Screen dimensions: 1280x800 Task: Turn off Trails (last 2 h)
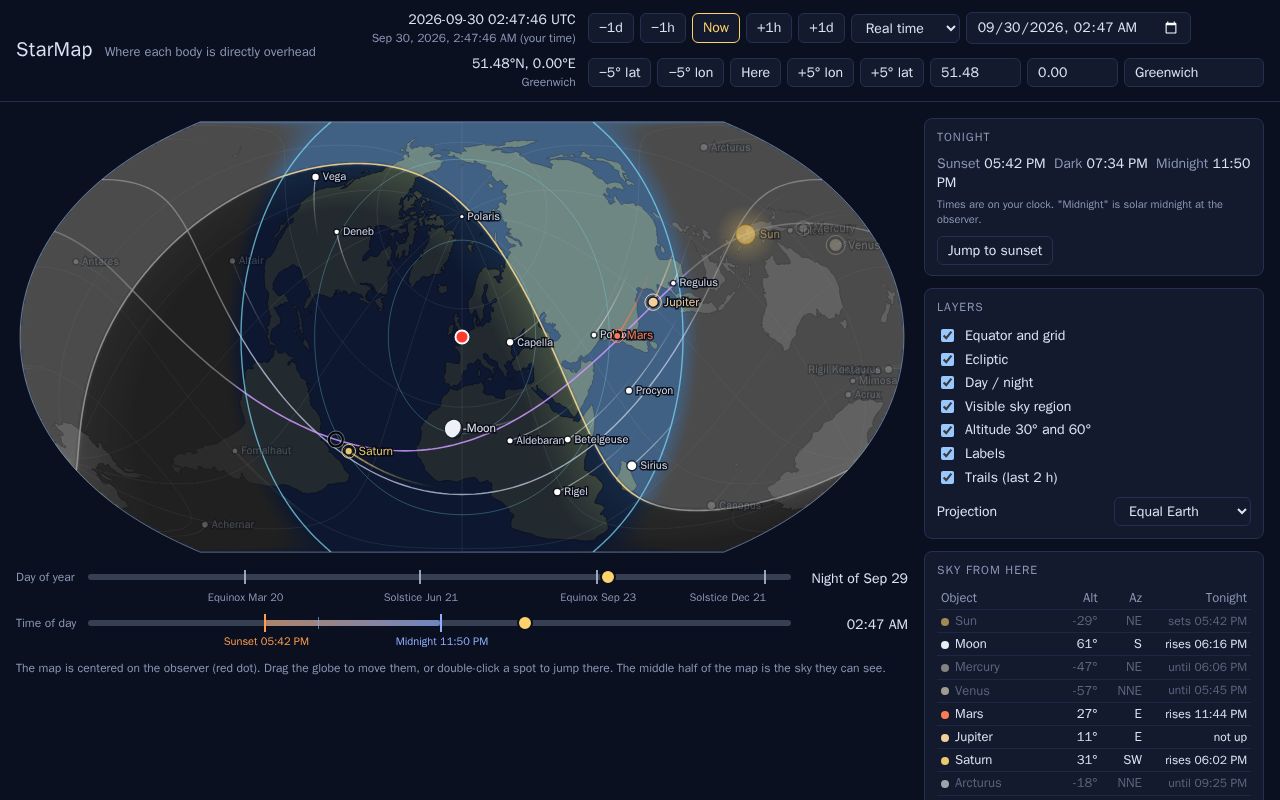click(947, 478)
